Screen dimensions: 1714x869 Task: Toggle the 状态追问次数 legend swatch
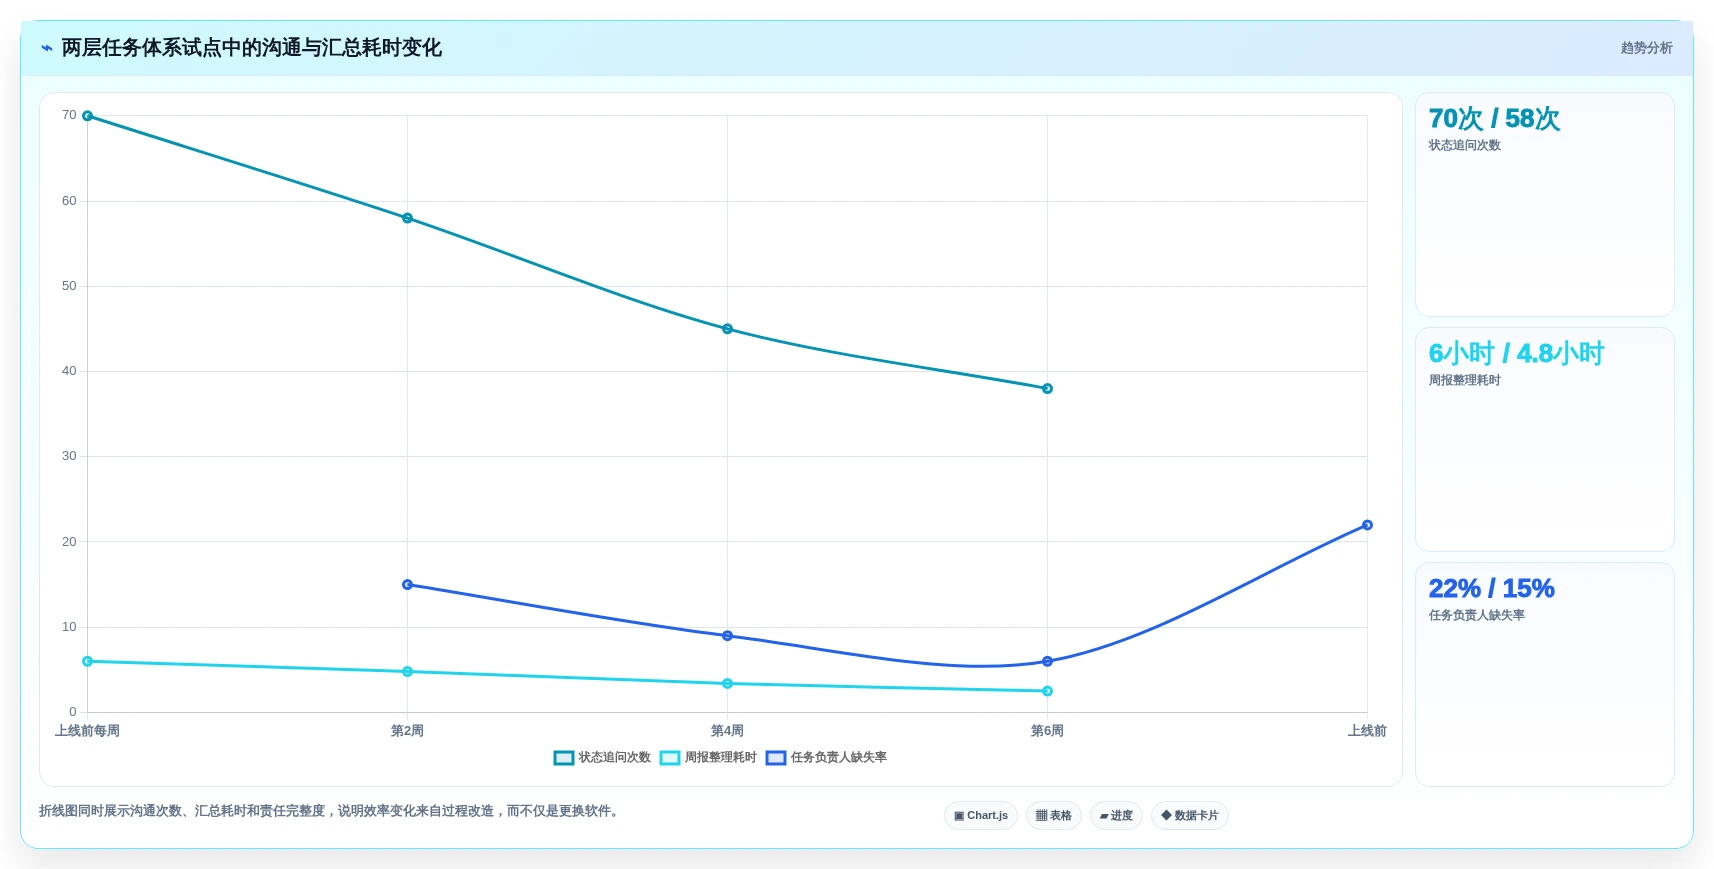tap(564, 758)
